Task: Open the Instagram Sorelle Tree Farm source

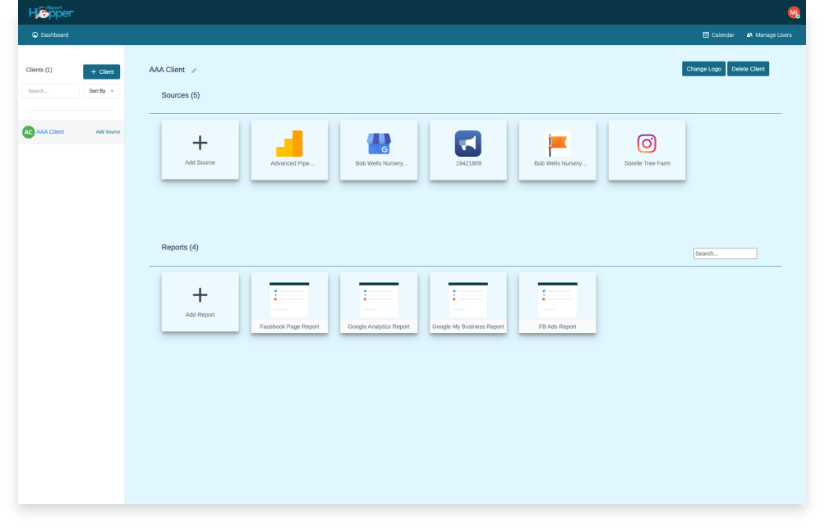Action: coord(647,149)
